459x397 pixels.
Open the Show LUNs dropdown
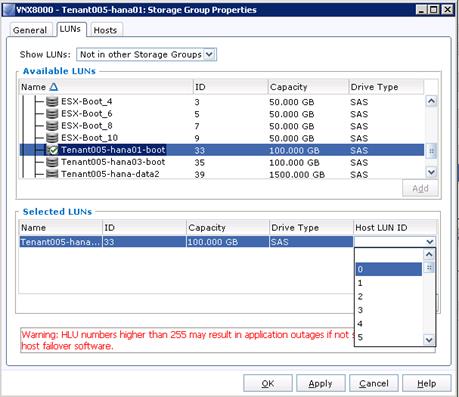pos(209,54)
